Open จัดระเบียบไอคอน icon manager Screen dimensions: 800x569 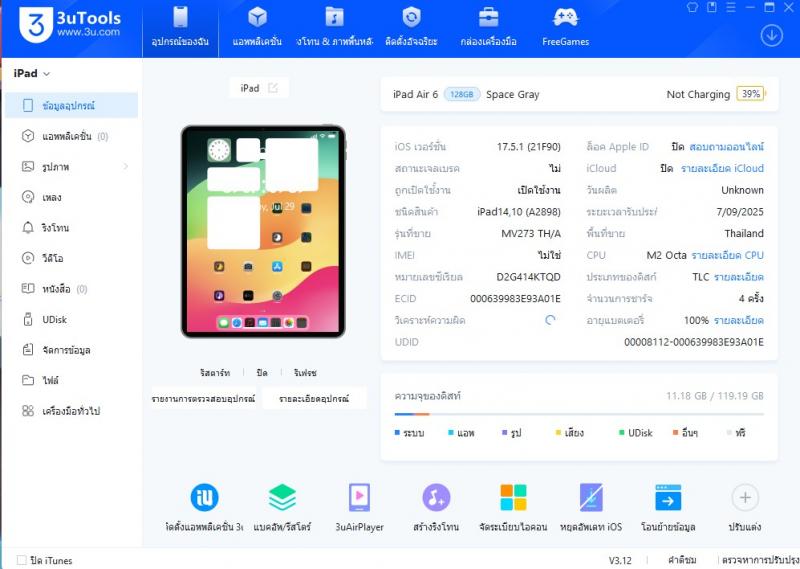point(513,507)
